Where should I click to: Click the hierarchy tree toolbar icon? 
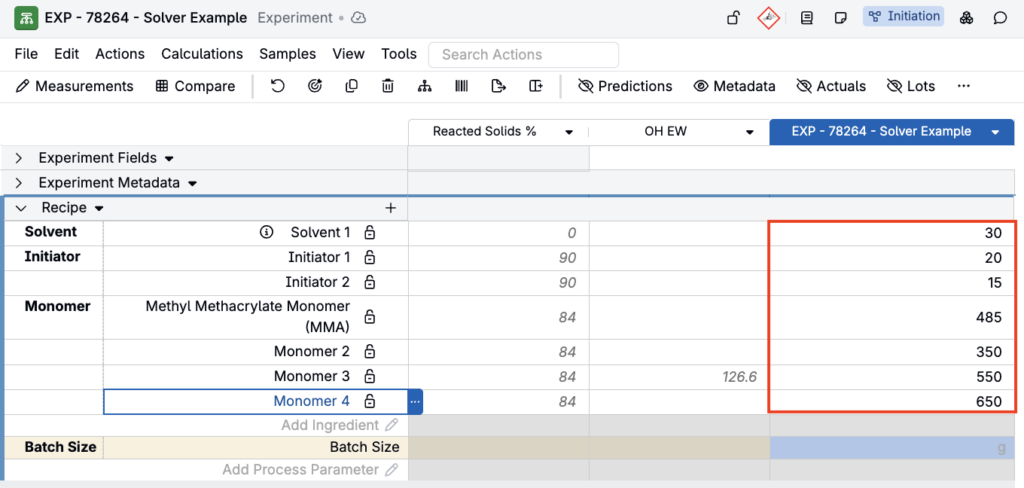[x=424, y=86]
